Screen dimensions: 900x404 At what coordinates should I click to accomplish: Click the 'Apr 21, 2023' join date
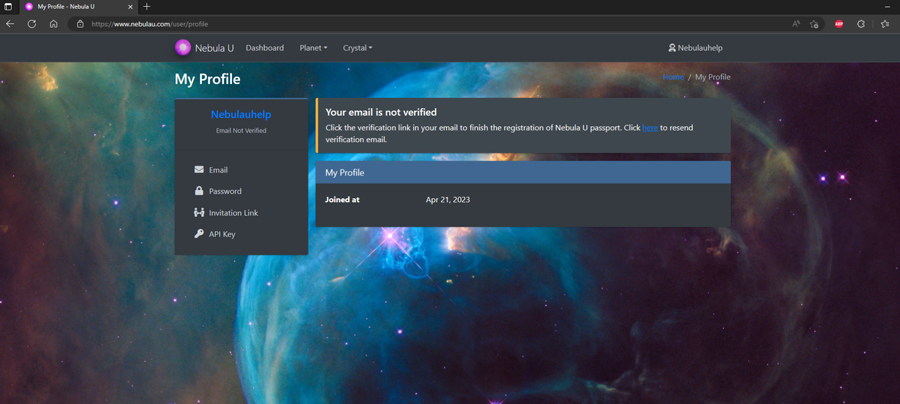[448, 200]
